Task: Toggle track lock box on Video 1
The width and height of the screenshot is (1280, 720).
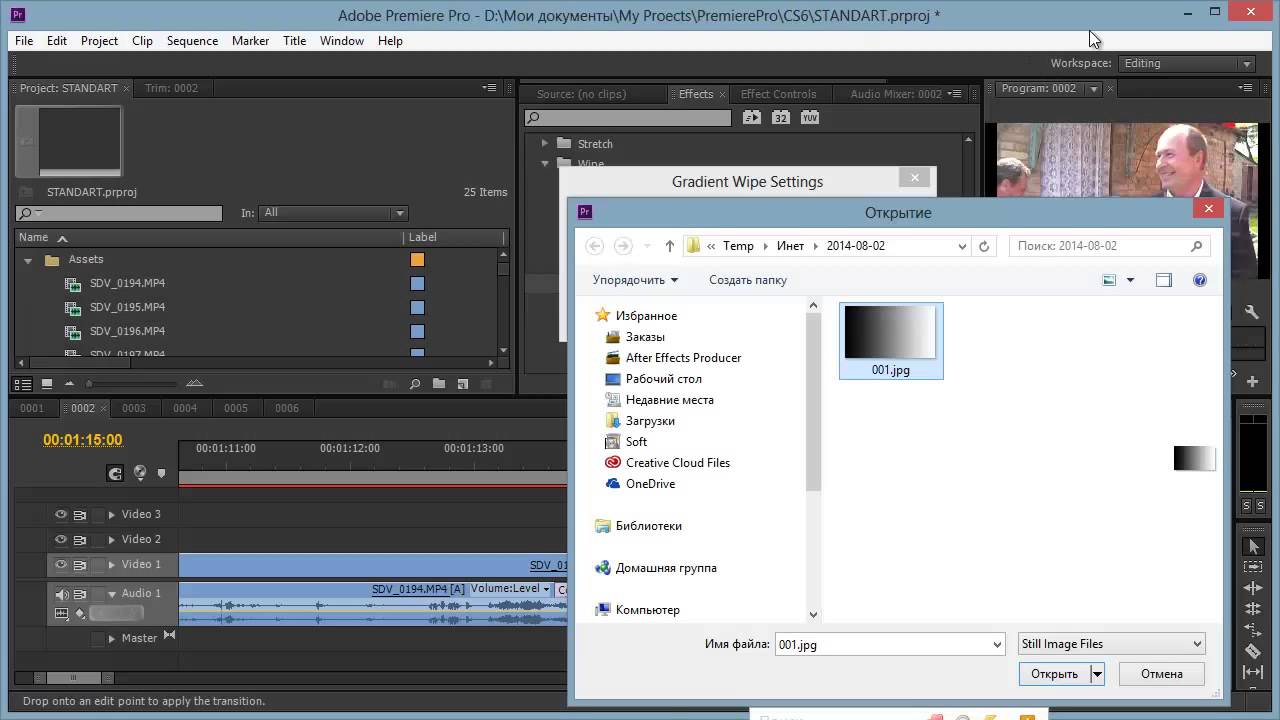Action: (x=98, y=564)
